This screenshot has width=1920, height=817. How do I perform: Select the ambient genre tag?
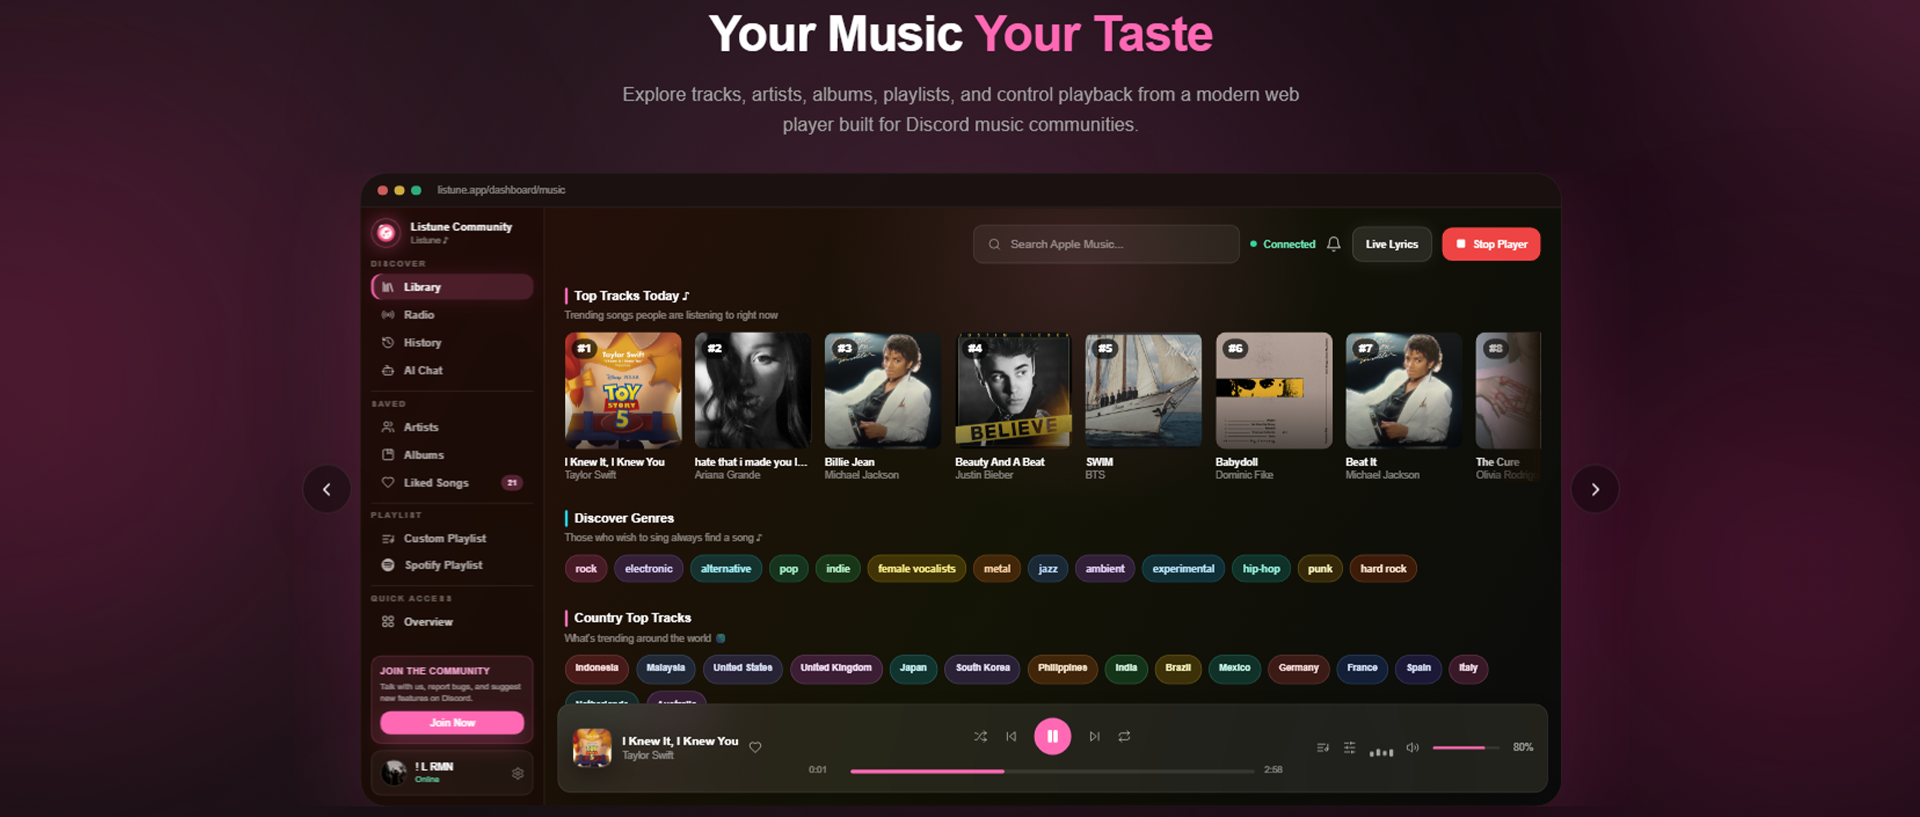point(1105,569)
